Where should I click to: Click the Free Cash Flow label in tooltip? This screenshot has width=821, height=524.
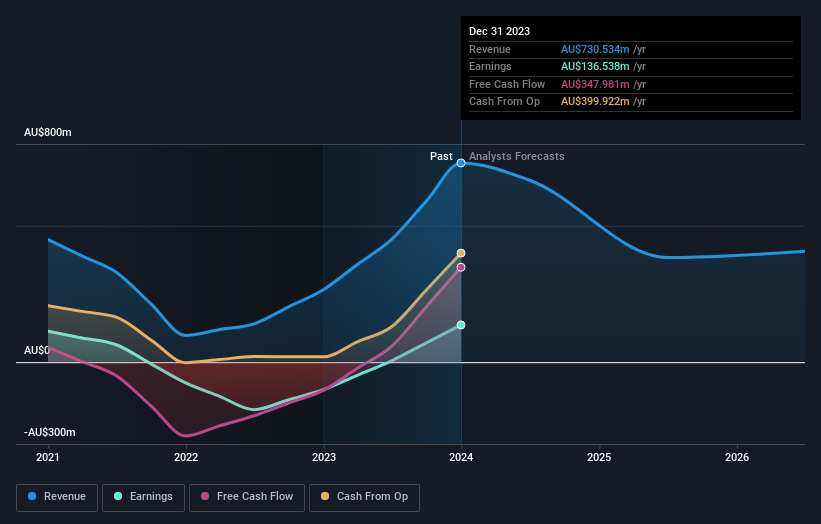(507, 84)
